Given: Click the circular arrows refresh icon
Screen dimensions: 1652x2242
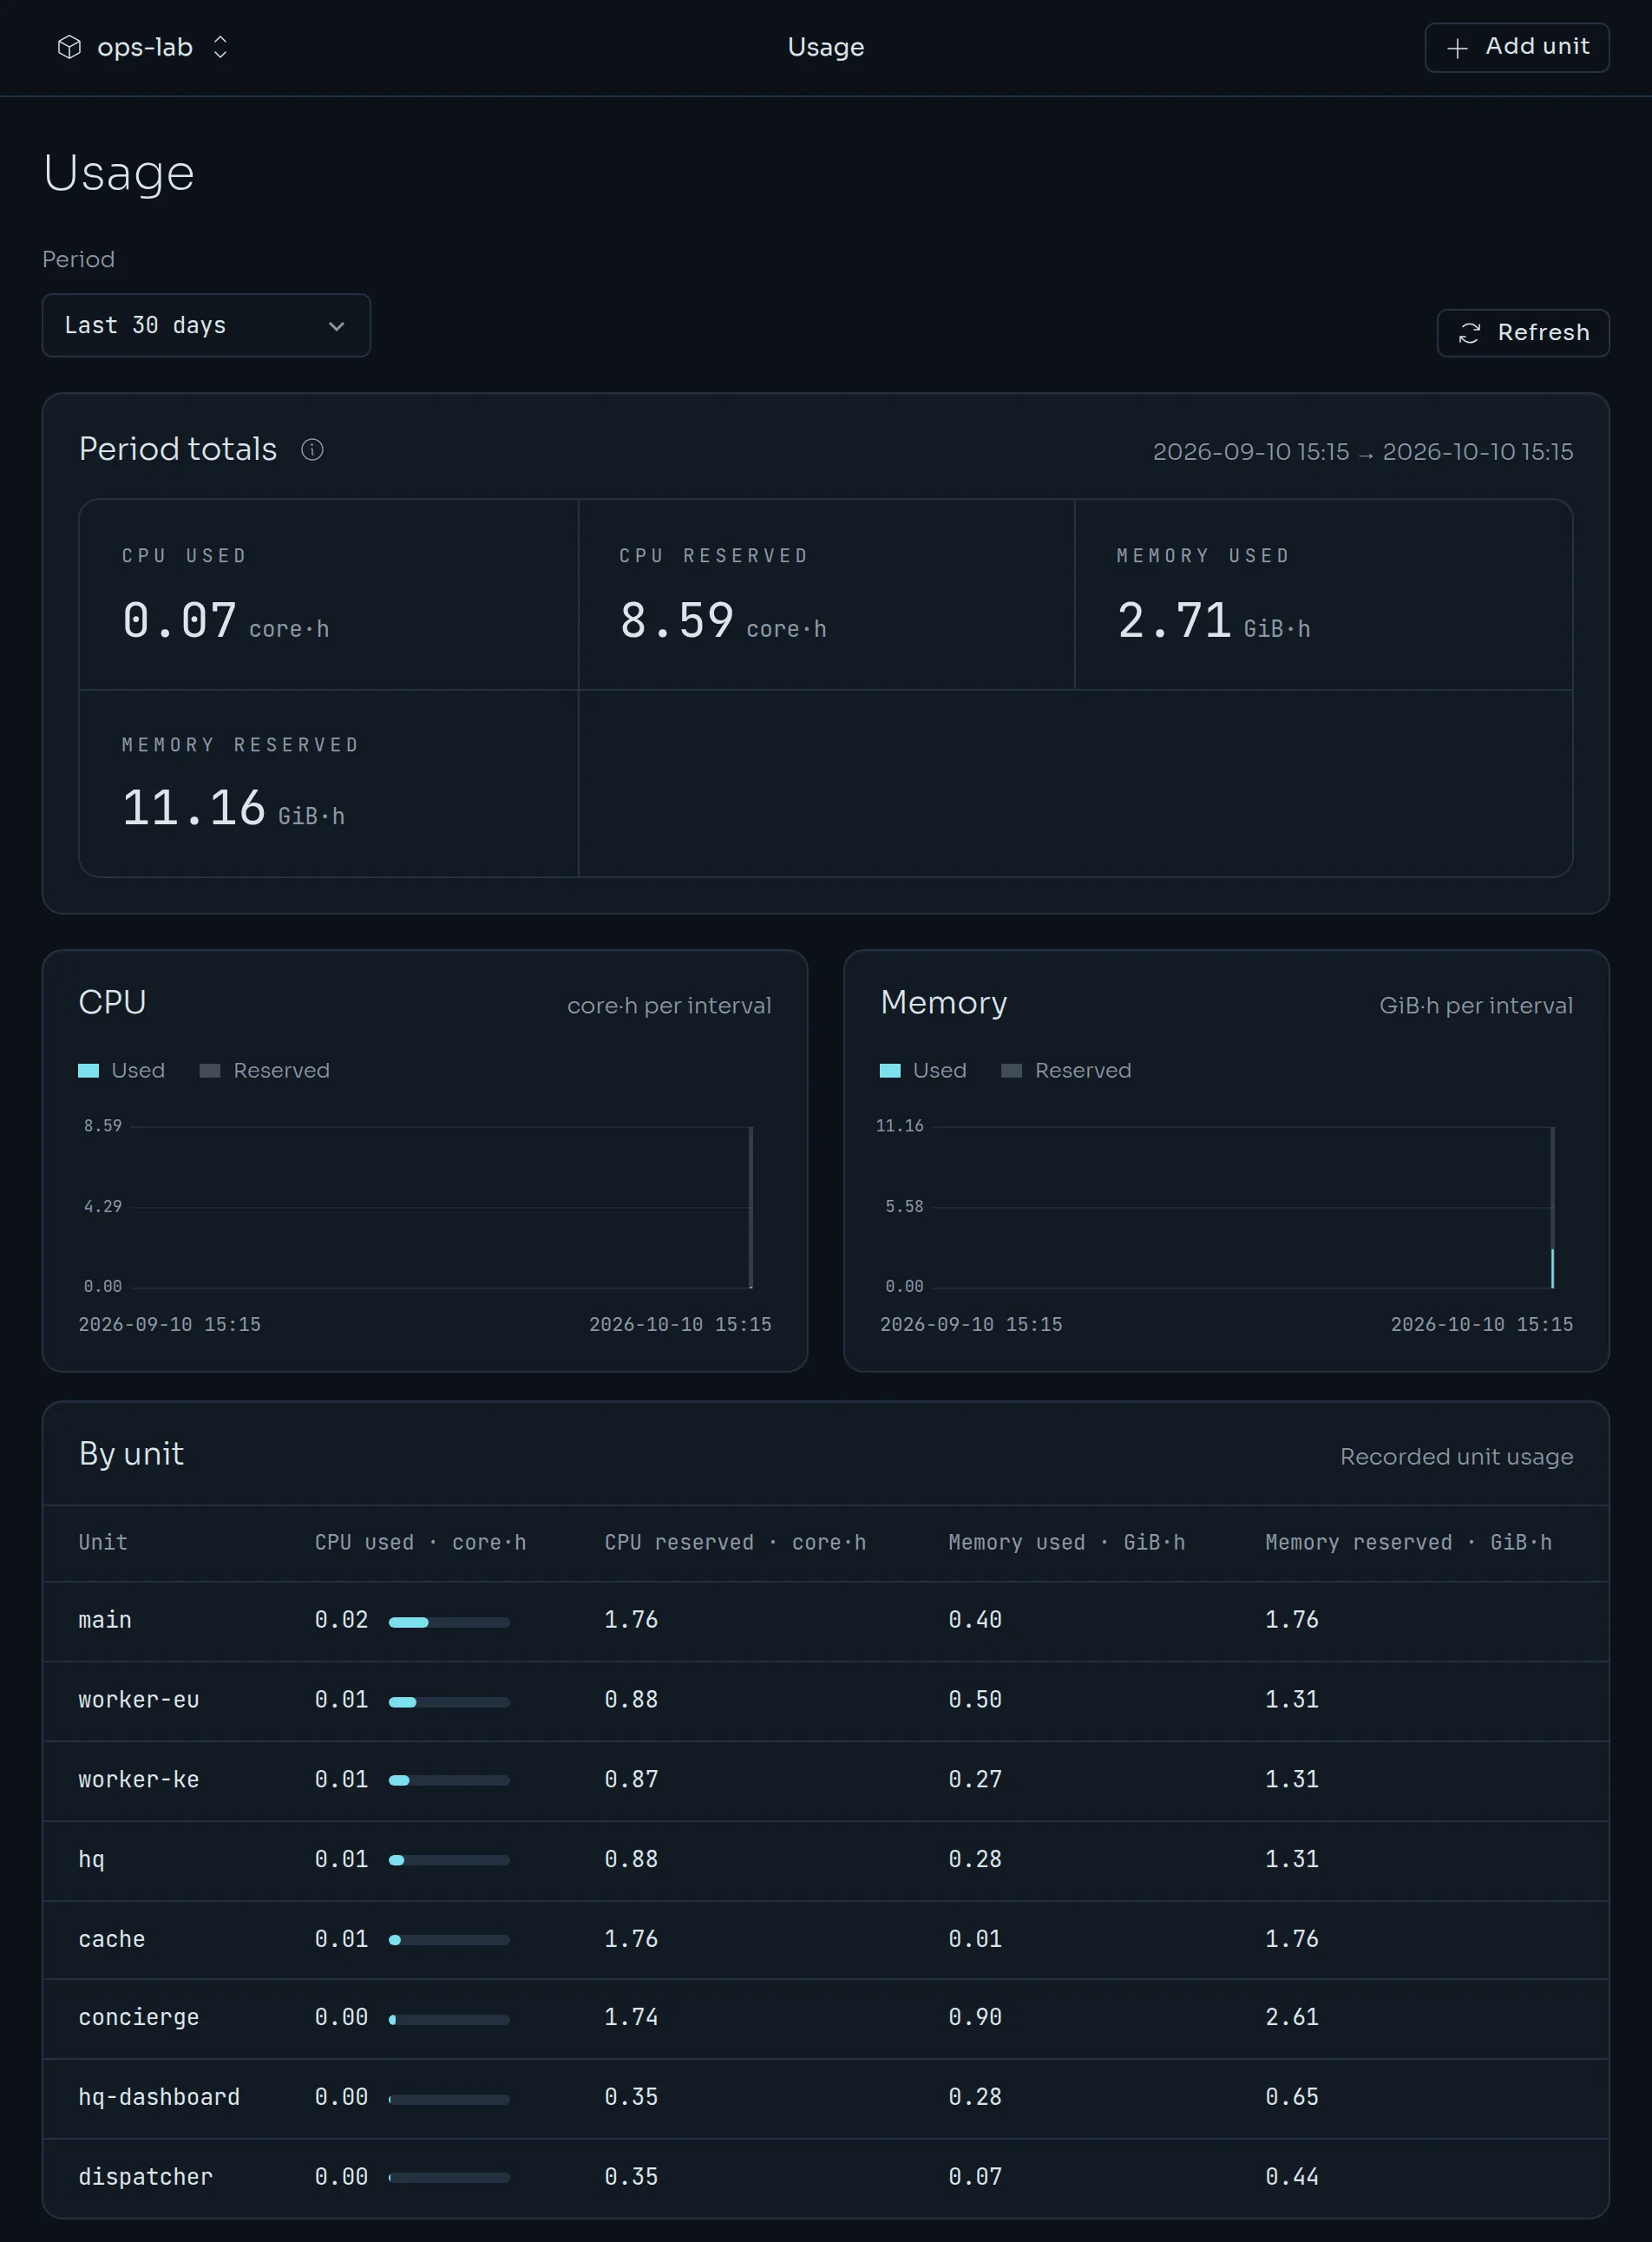Looking at the screenshot, I should (1469, 333).
